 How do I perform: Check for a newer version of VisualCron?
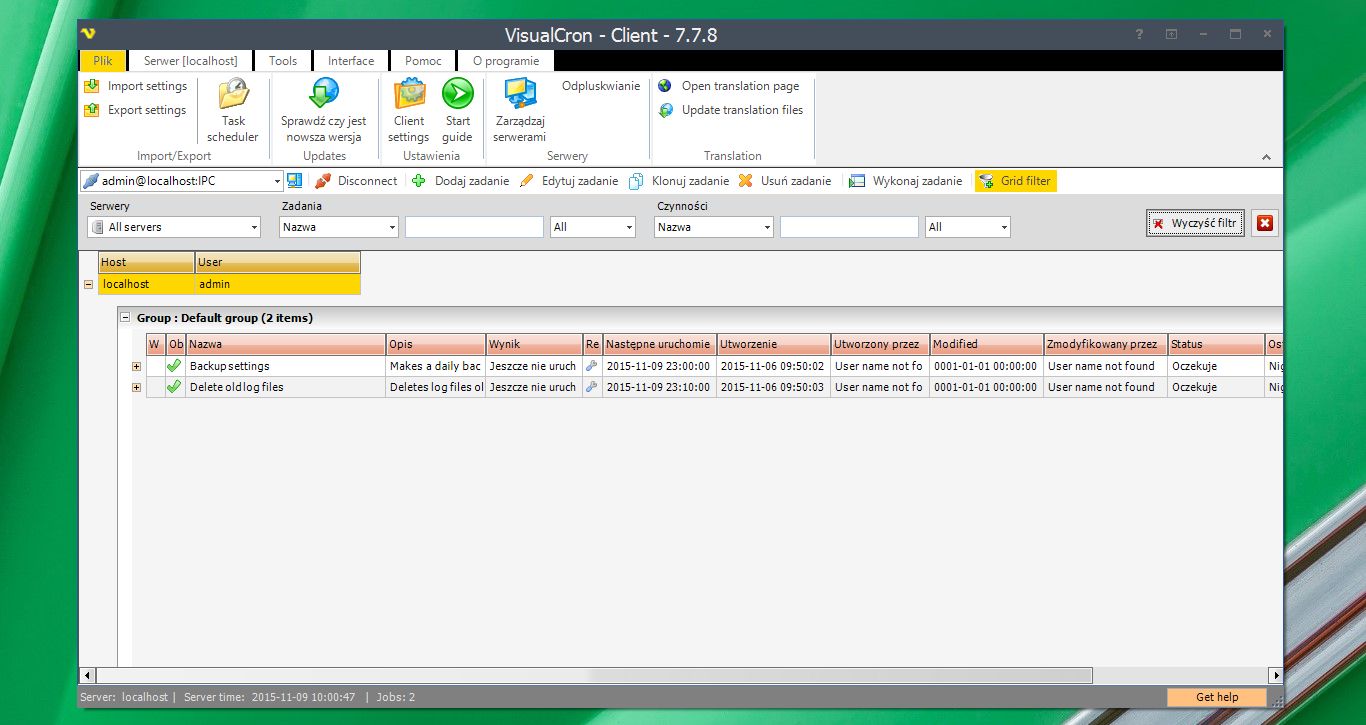tap(322, 110)
